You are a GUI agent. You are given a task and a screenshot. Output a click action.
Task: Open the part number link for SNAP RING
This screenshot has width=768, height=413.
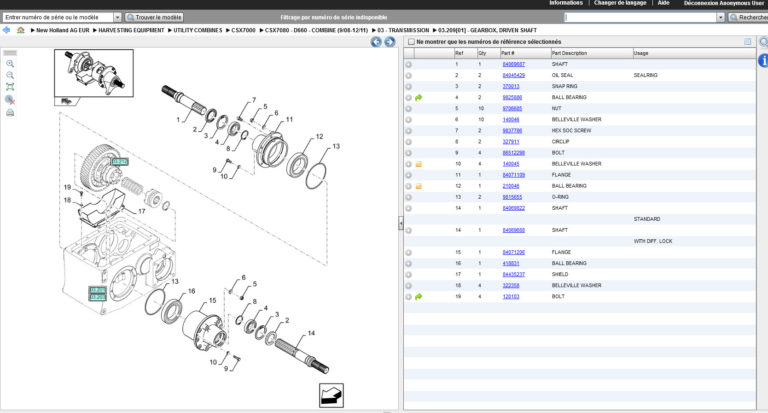[511, 87]
